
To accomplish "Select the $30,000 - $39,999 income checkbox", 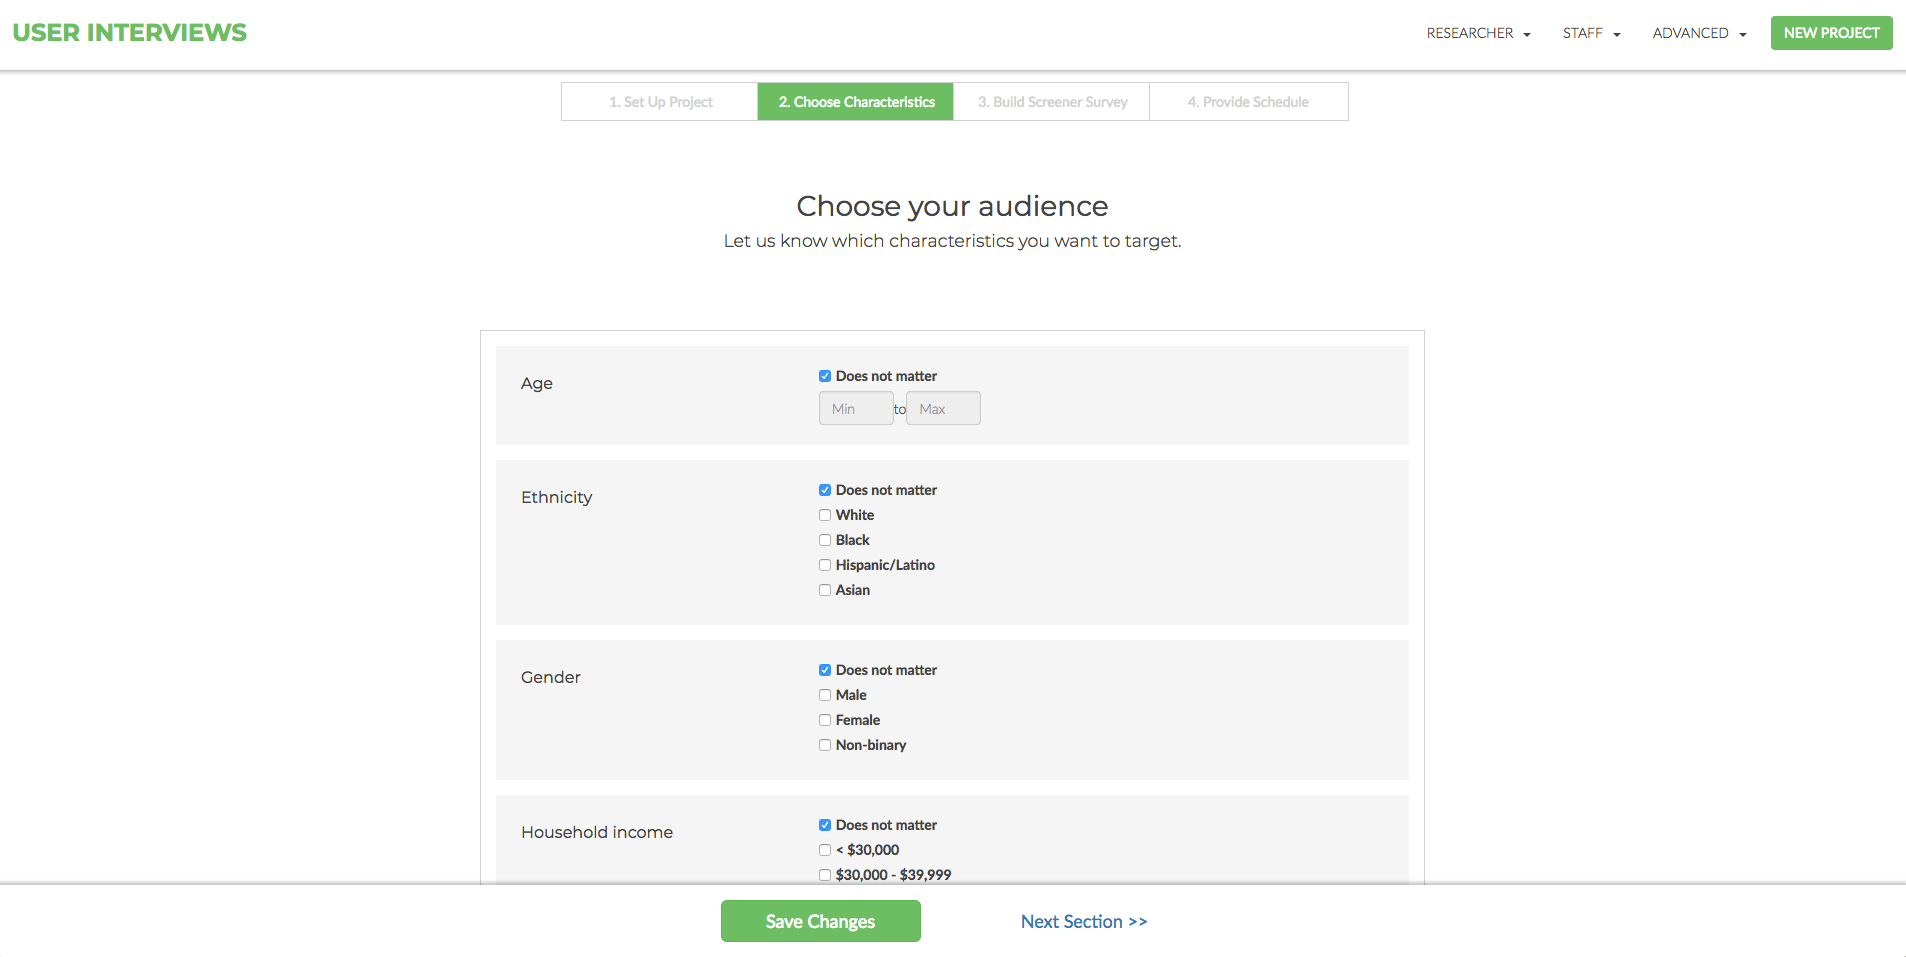I will tap(824, 874).
